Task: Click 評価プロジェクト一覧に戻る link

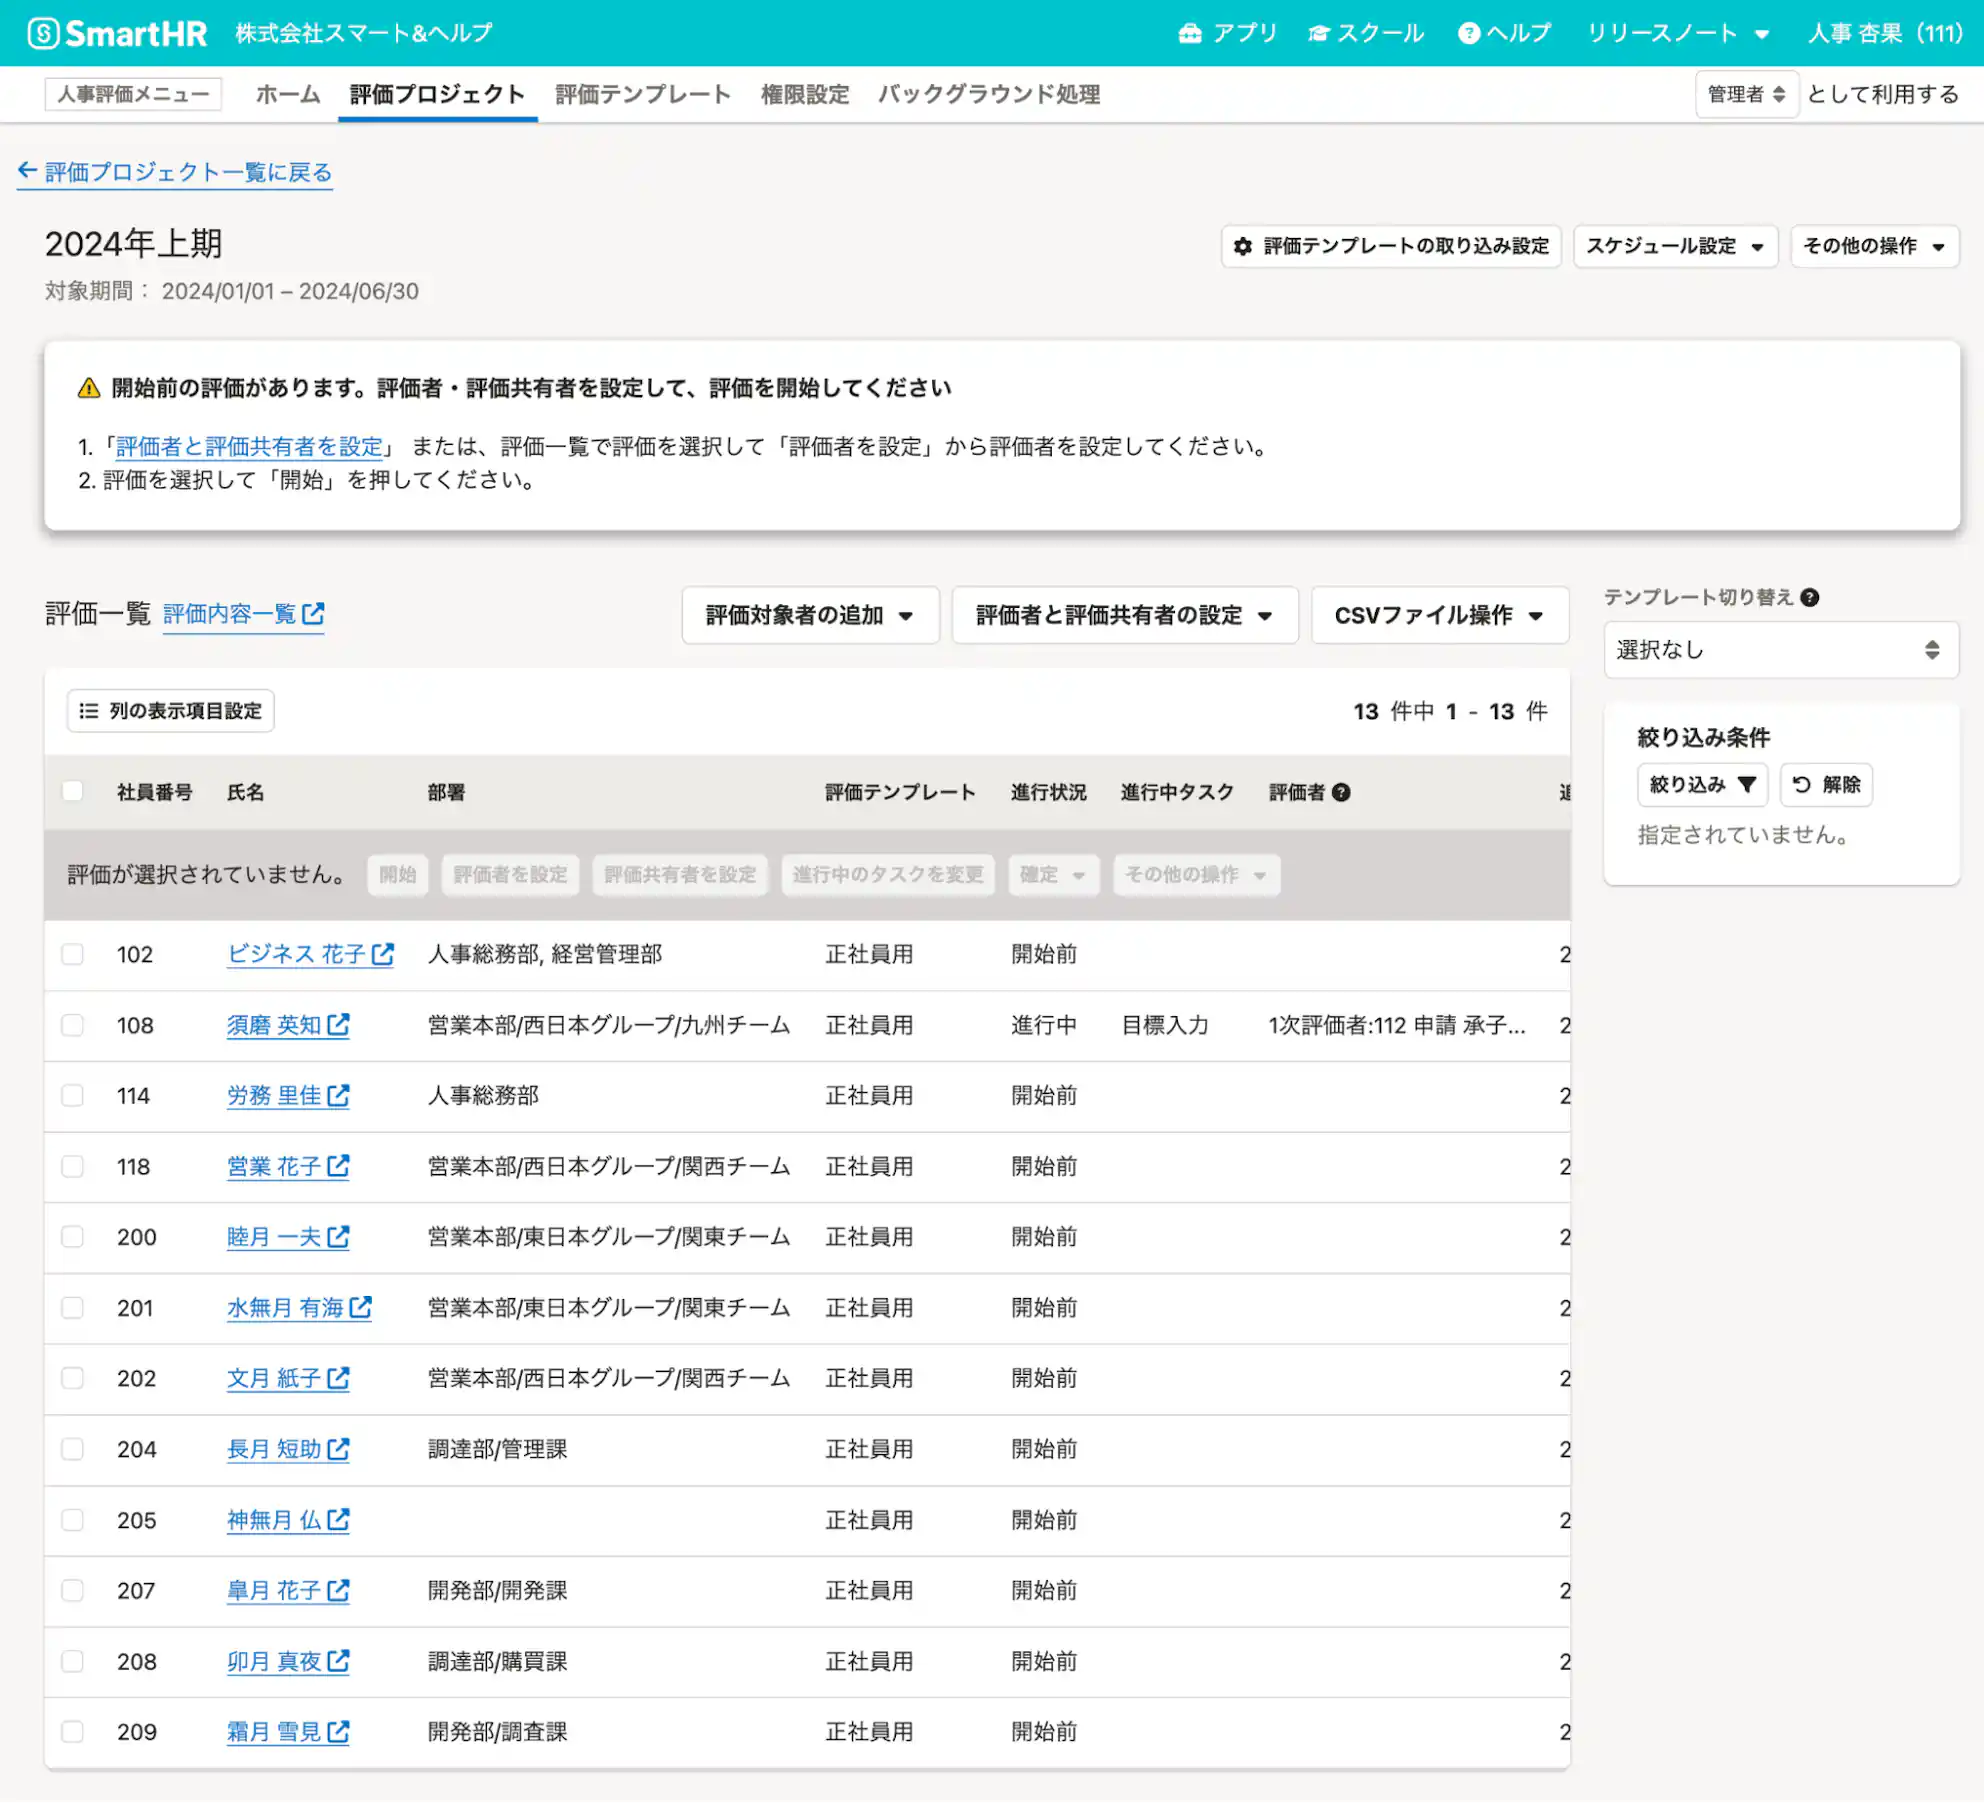Action: [x=175, y=172]
